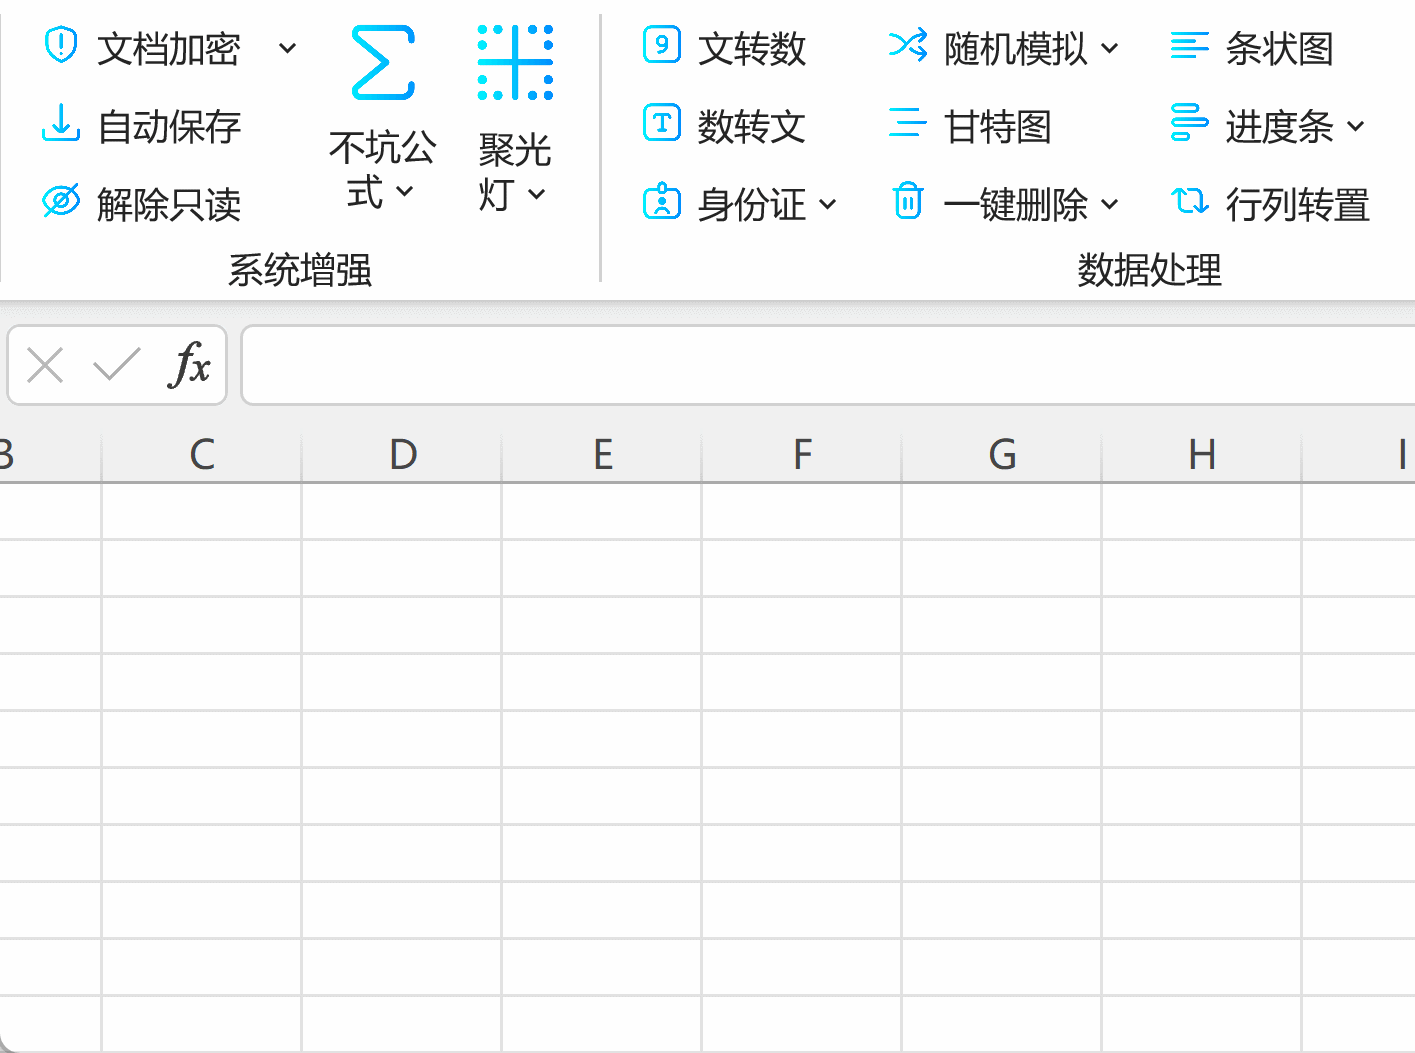Open the 身份证 dropdown menu
Viewport: 1415px width, 1053px height.
[830, 205]
